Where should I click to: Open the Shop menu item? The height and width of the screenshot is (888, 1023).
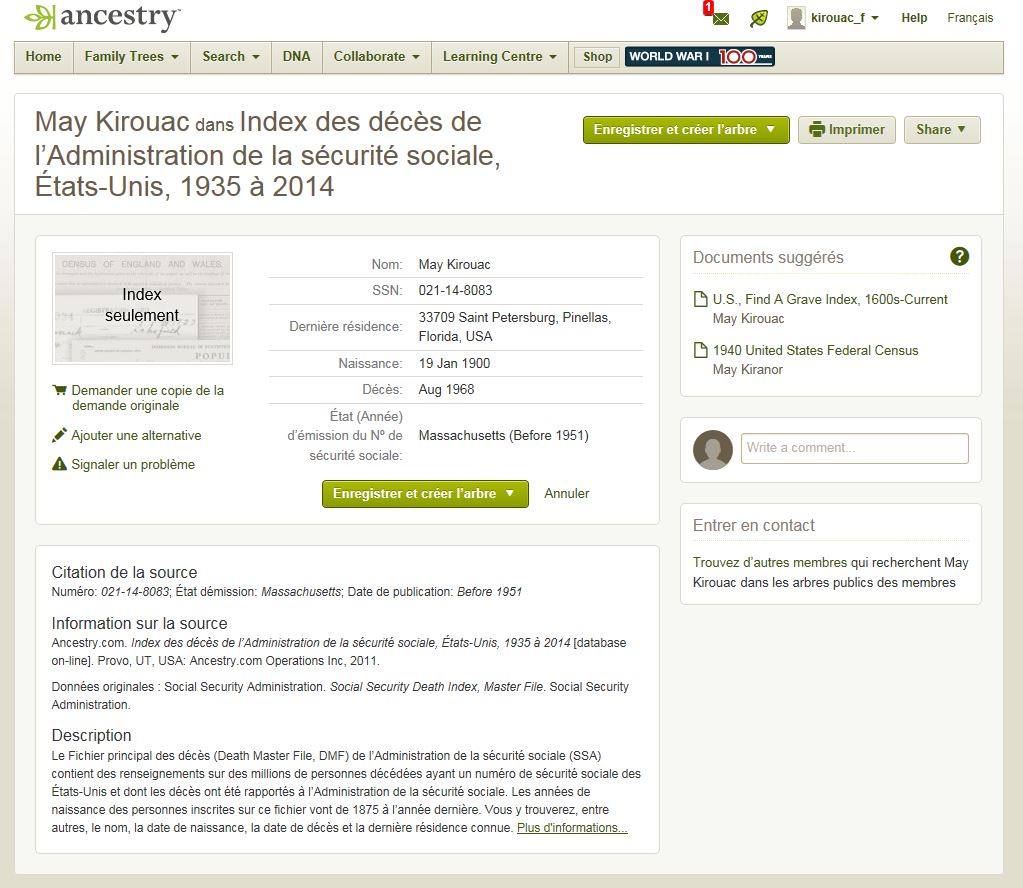pos(597,57)
